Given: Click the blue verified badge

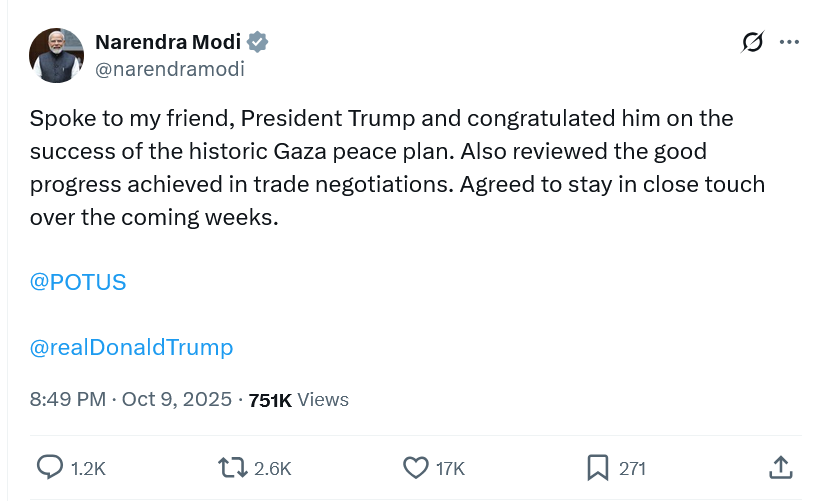Looking at the screenshot, I should point(258,42).
